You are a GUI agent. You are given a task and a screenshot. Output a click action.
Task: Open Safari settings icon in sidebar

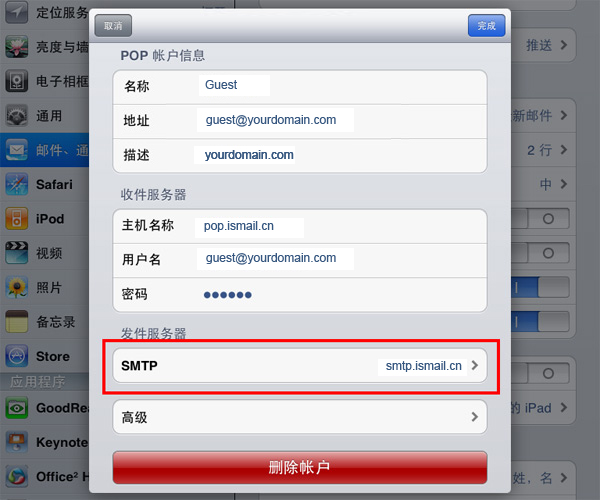point(16,184)
